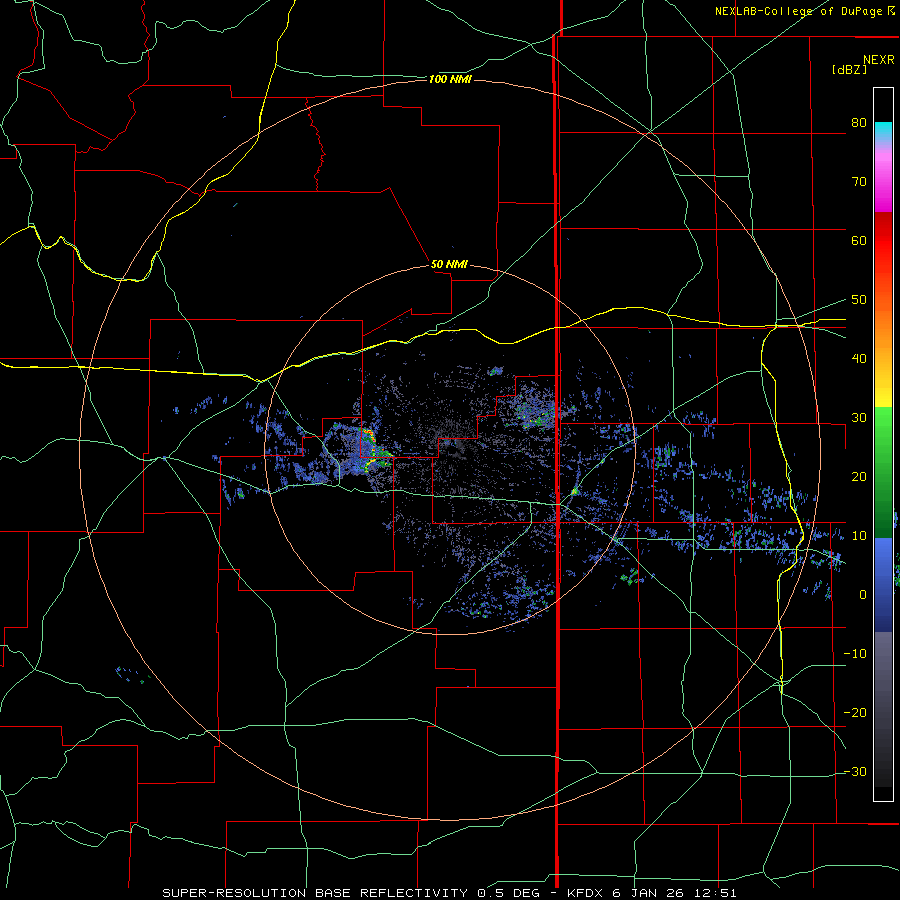This screenshot has height=900, width=900.
Task: Click the -20 value on the dBZ scale
Action: (x=855, y=713)
